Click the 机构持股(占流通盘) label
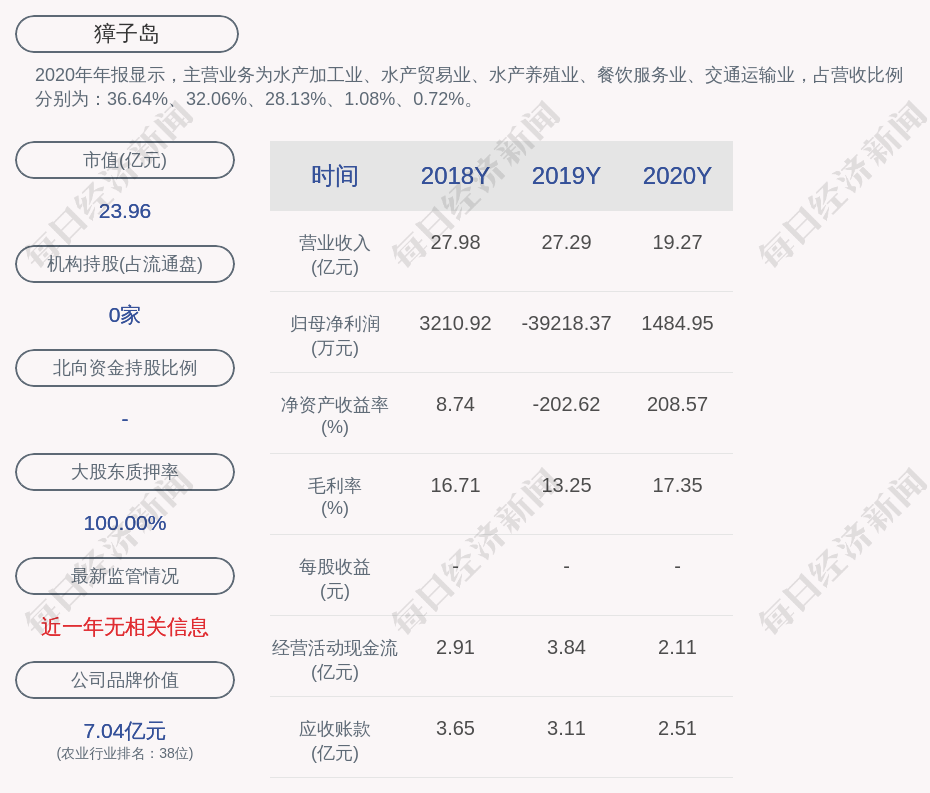The image size is (930, 793). click(125, 264)
